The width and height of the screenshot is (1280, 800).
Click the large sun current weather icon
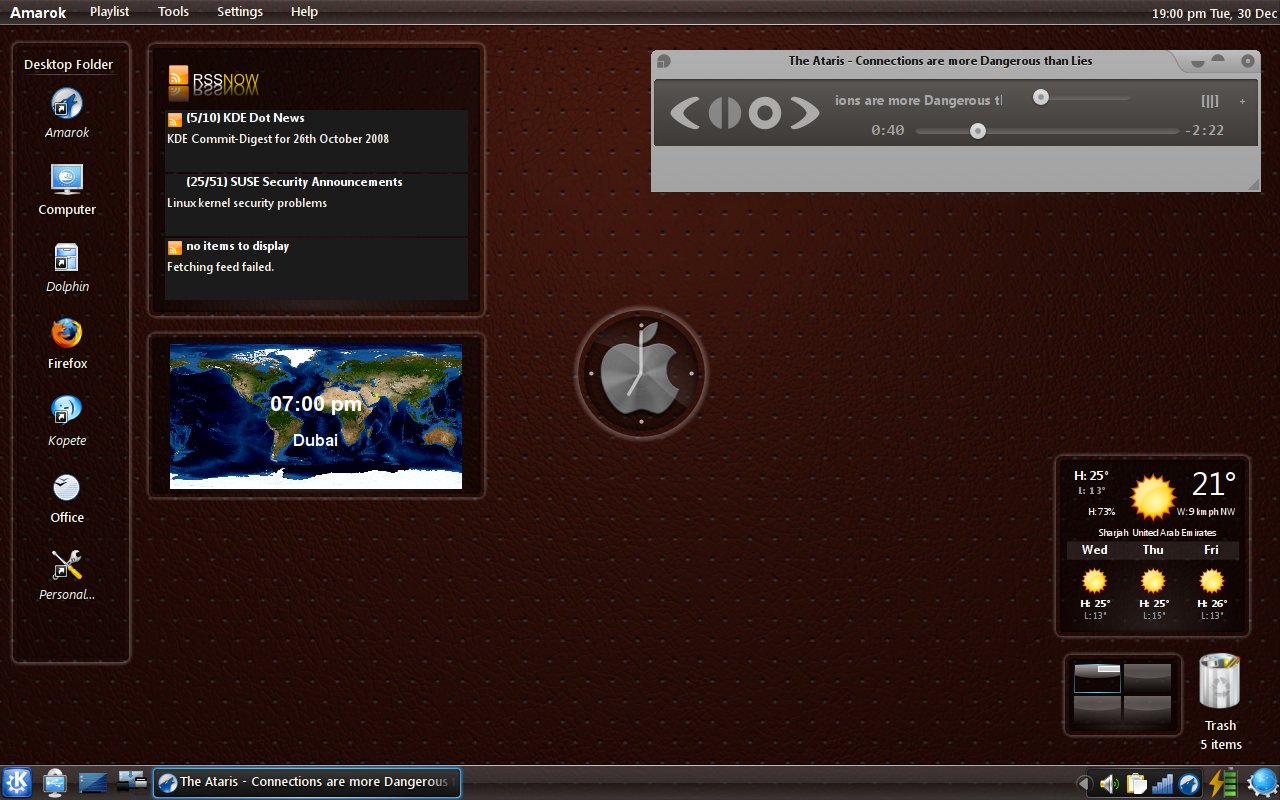point(1152,497)
